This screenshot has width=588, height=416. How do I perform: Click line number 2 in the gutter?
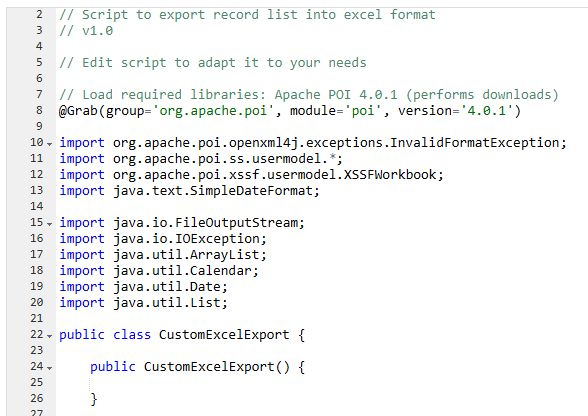point(39,15)
